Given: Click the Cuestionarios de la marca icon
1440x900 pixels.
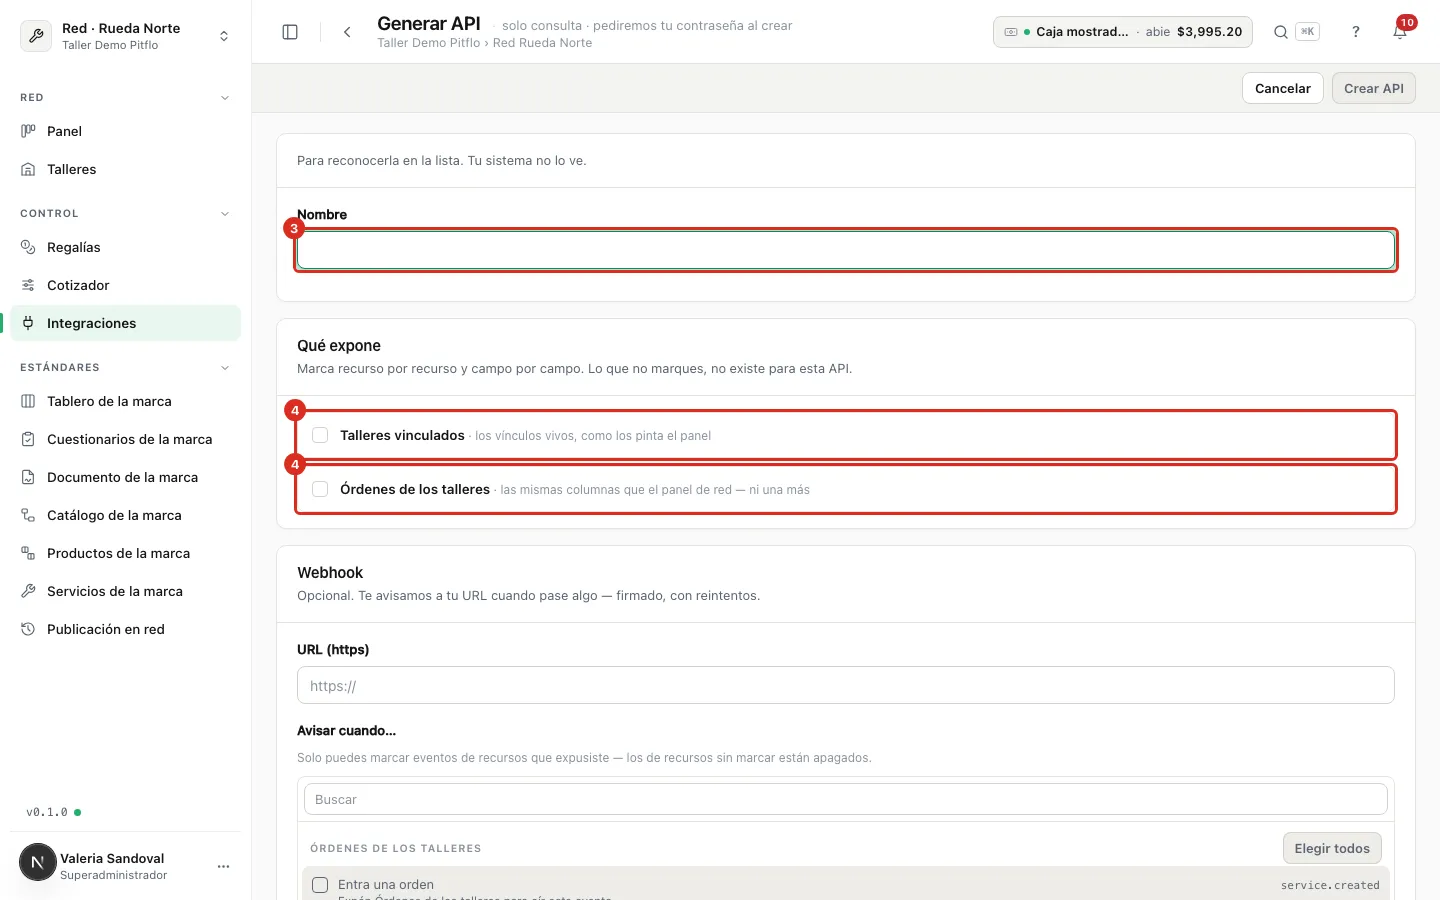Looking at the screenshot, I should (x=28, y=439).
